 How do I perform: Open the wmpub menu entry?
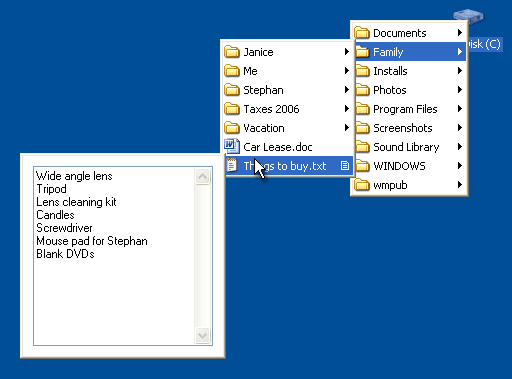tap(409, 185)
